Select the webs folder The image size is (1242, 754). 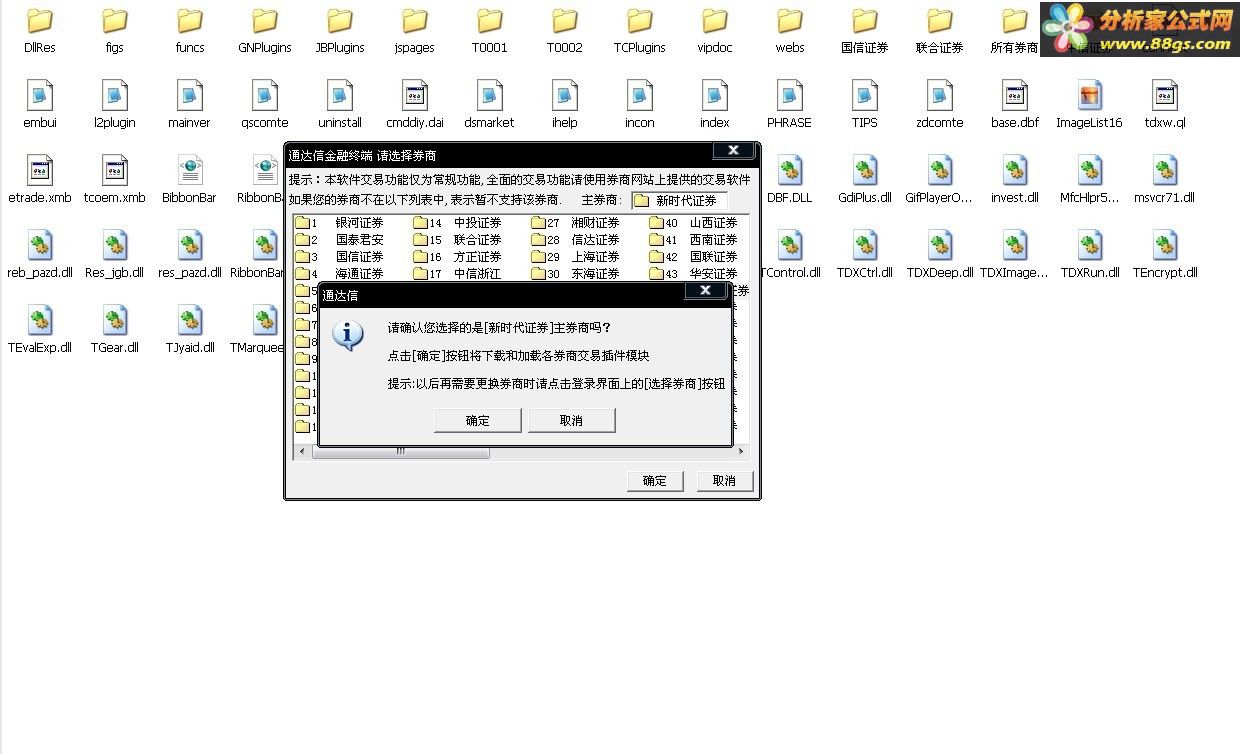pos(790,30)
